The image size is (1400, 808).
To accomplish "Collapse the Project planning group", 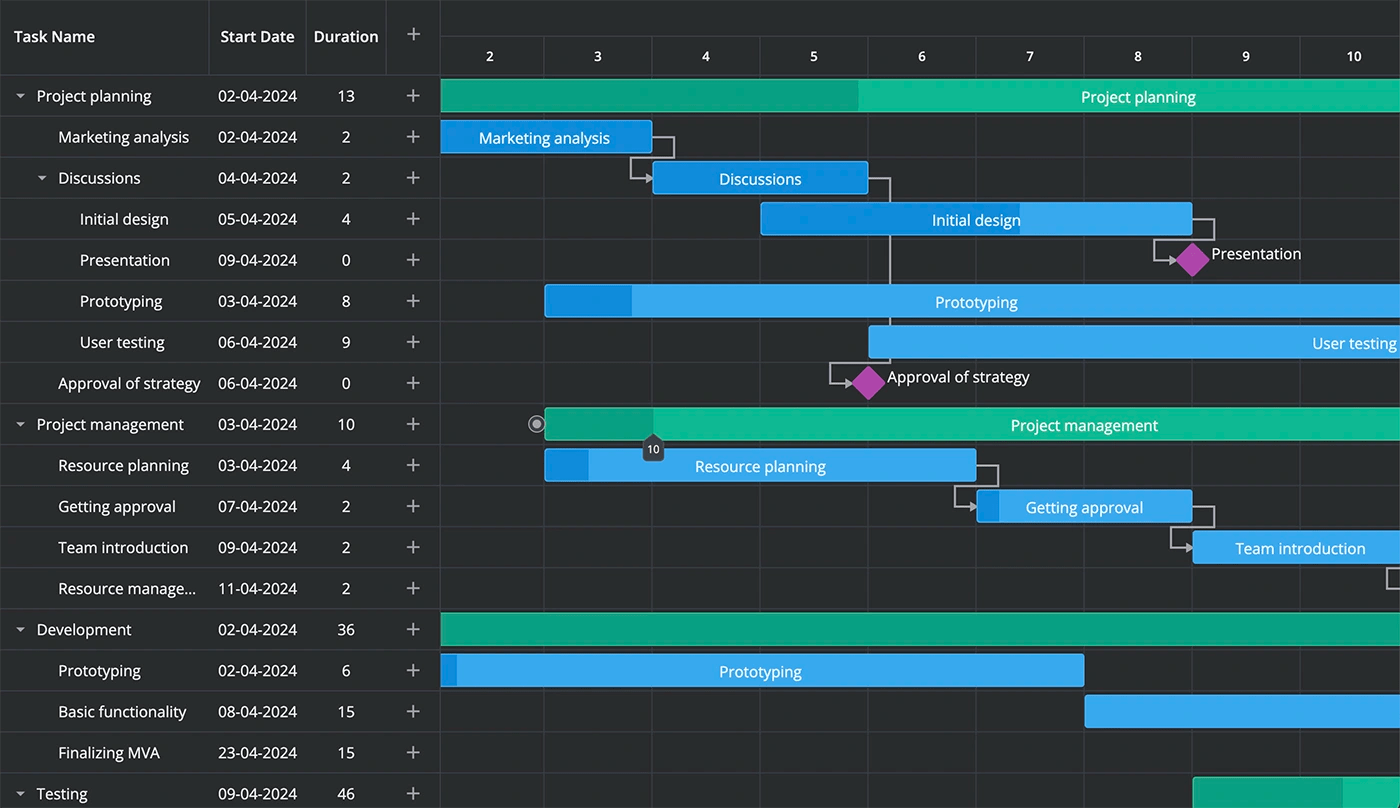I will (x=20, y=97).
